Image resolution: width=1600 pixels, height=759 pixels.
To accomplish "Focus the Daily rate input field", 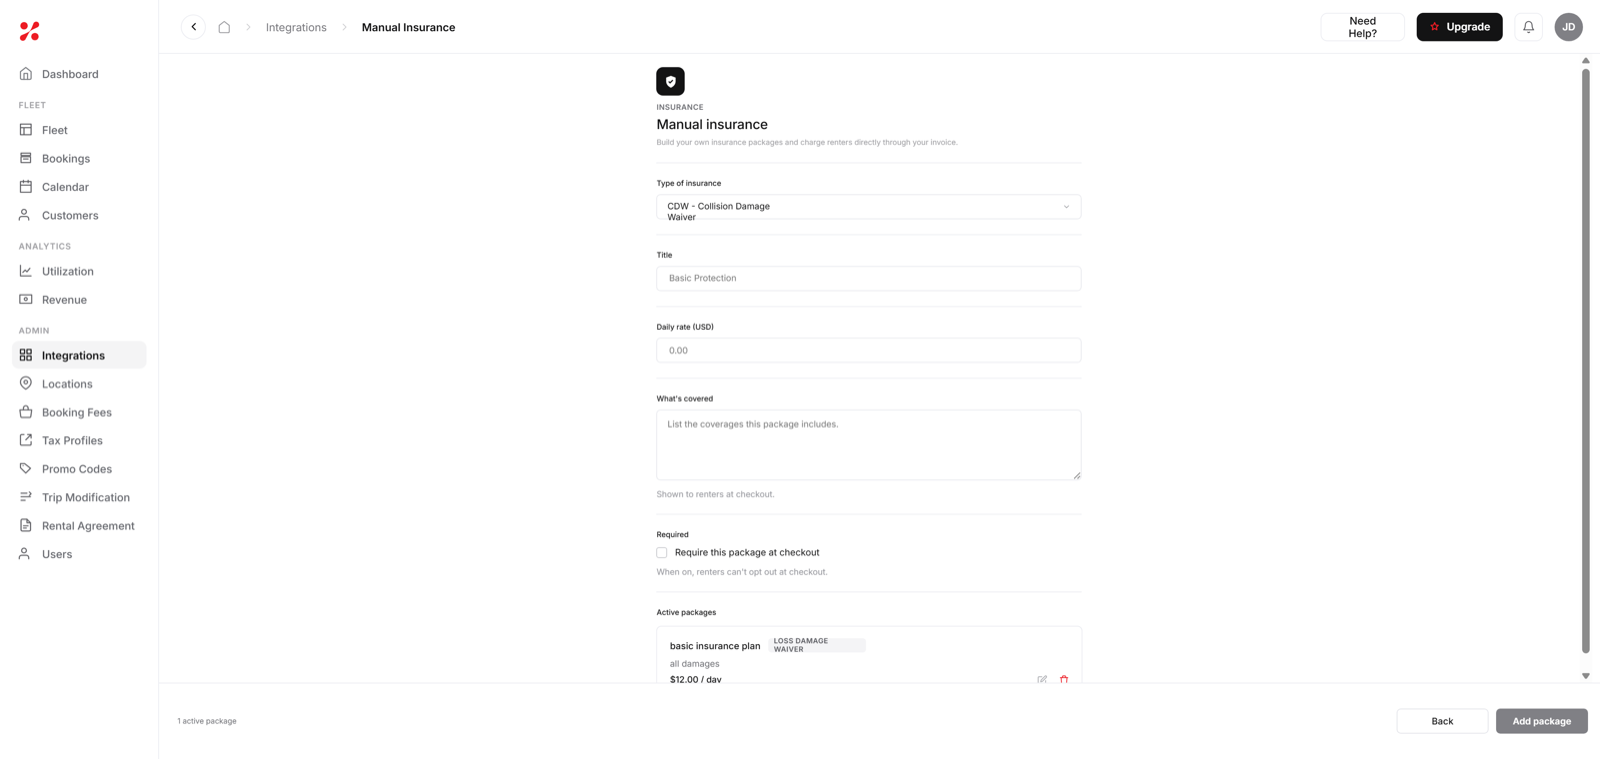I will pyautogui.click(x=868, y=350).
